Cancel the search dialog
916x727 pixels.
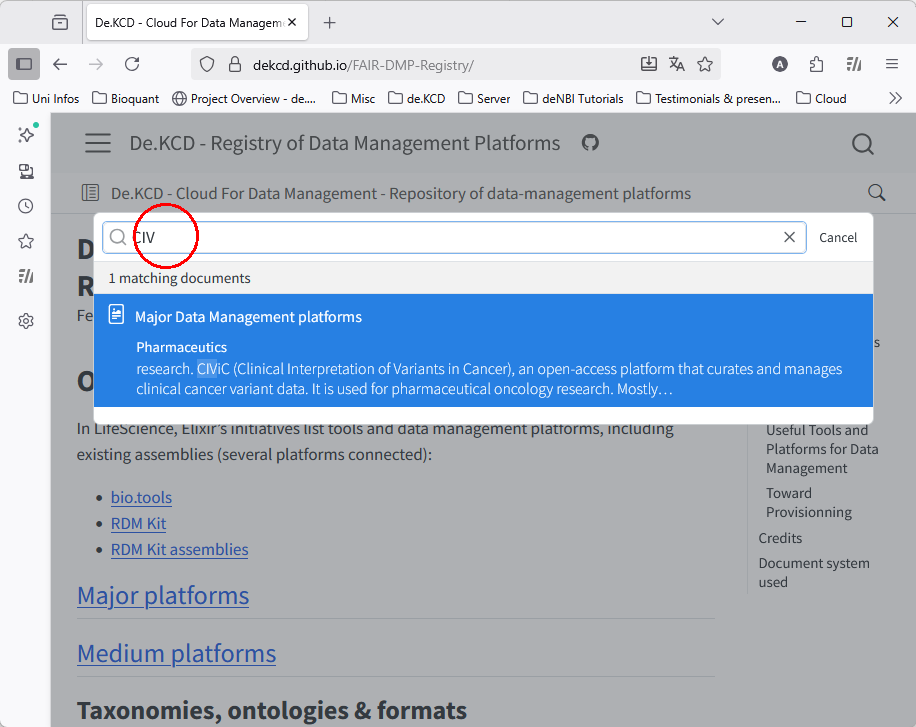[x=837, y=238]
